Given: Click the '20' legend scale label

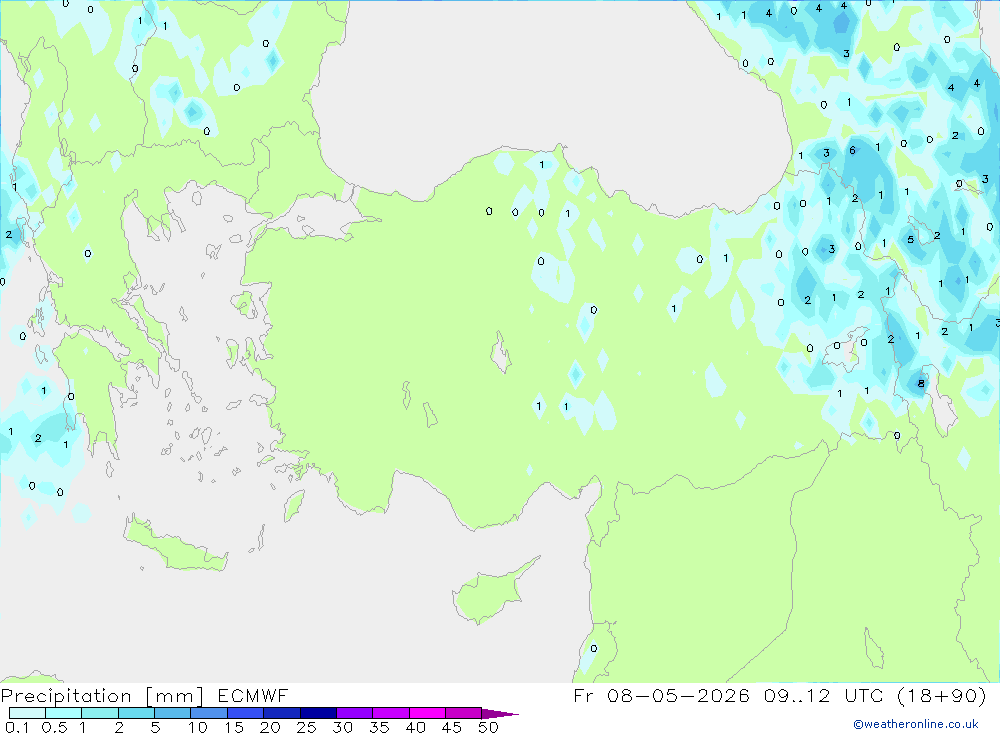Looking at the screenshot, I should tap(270, 727).
